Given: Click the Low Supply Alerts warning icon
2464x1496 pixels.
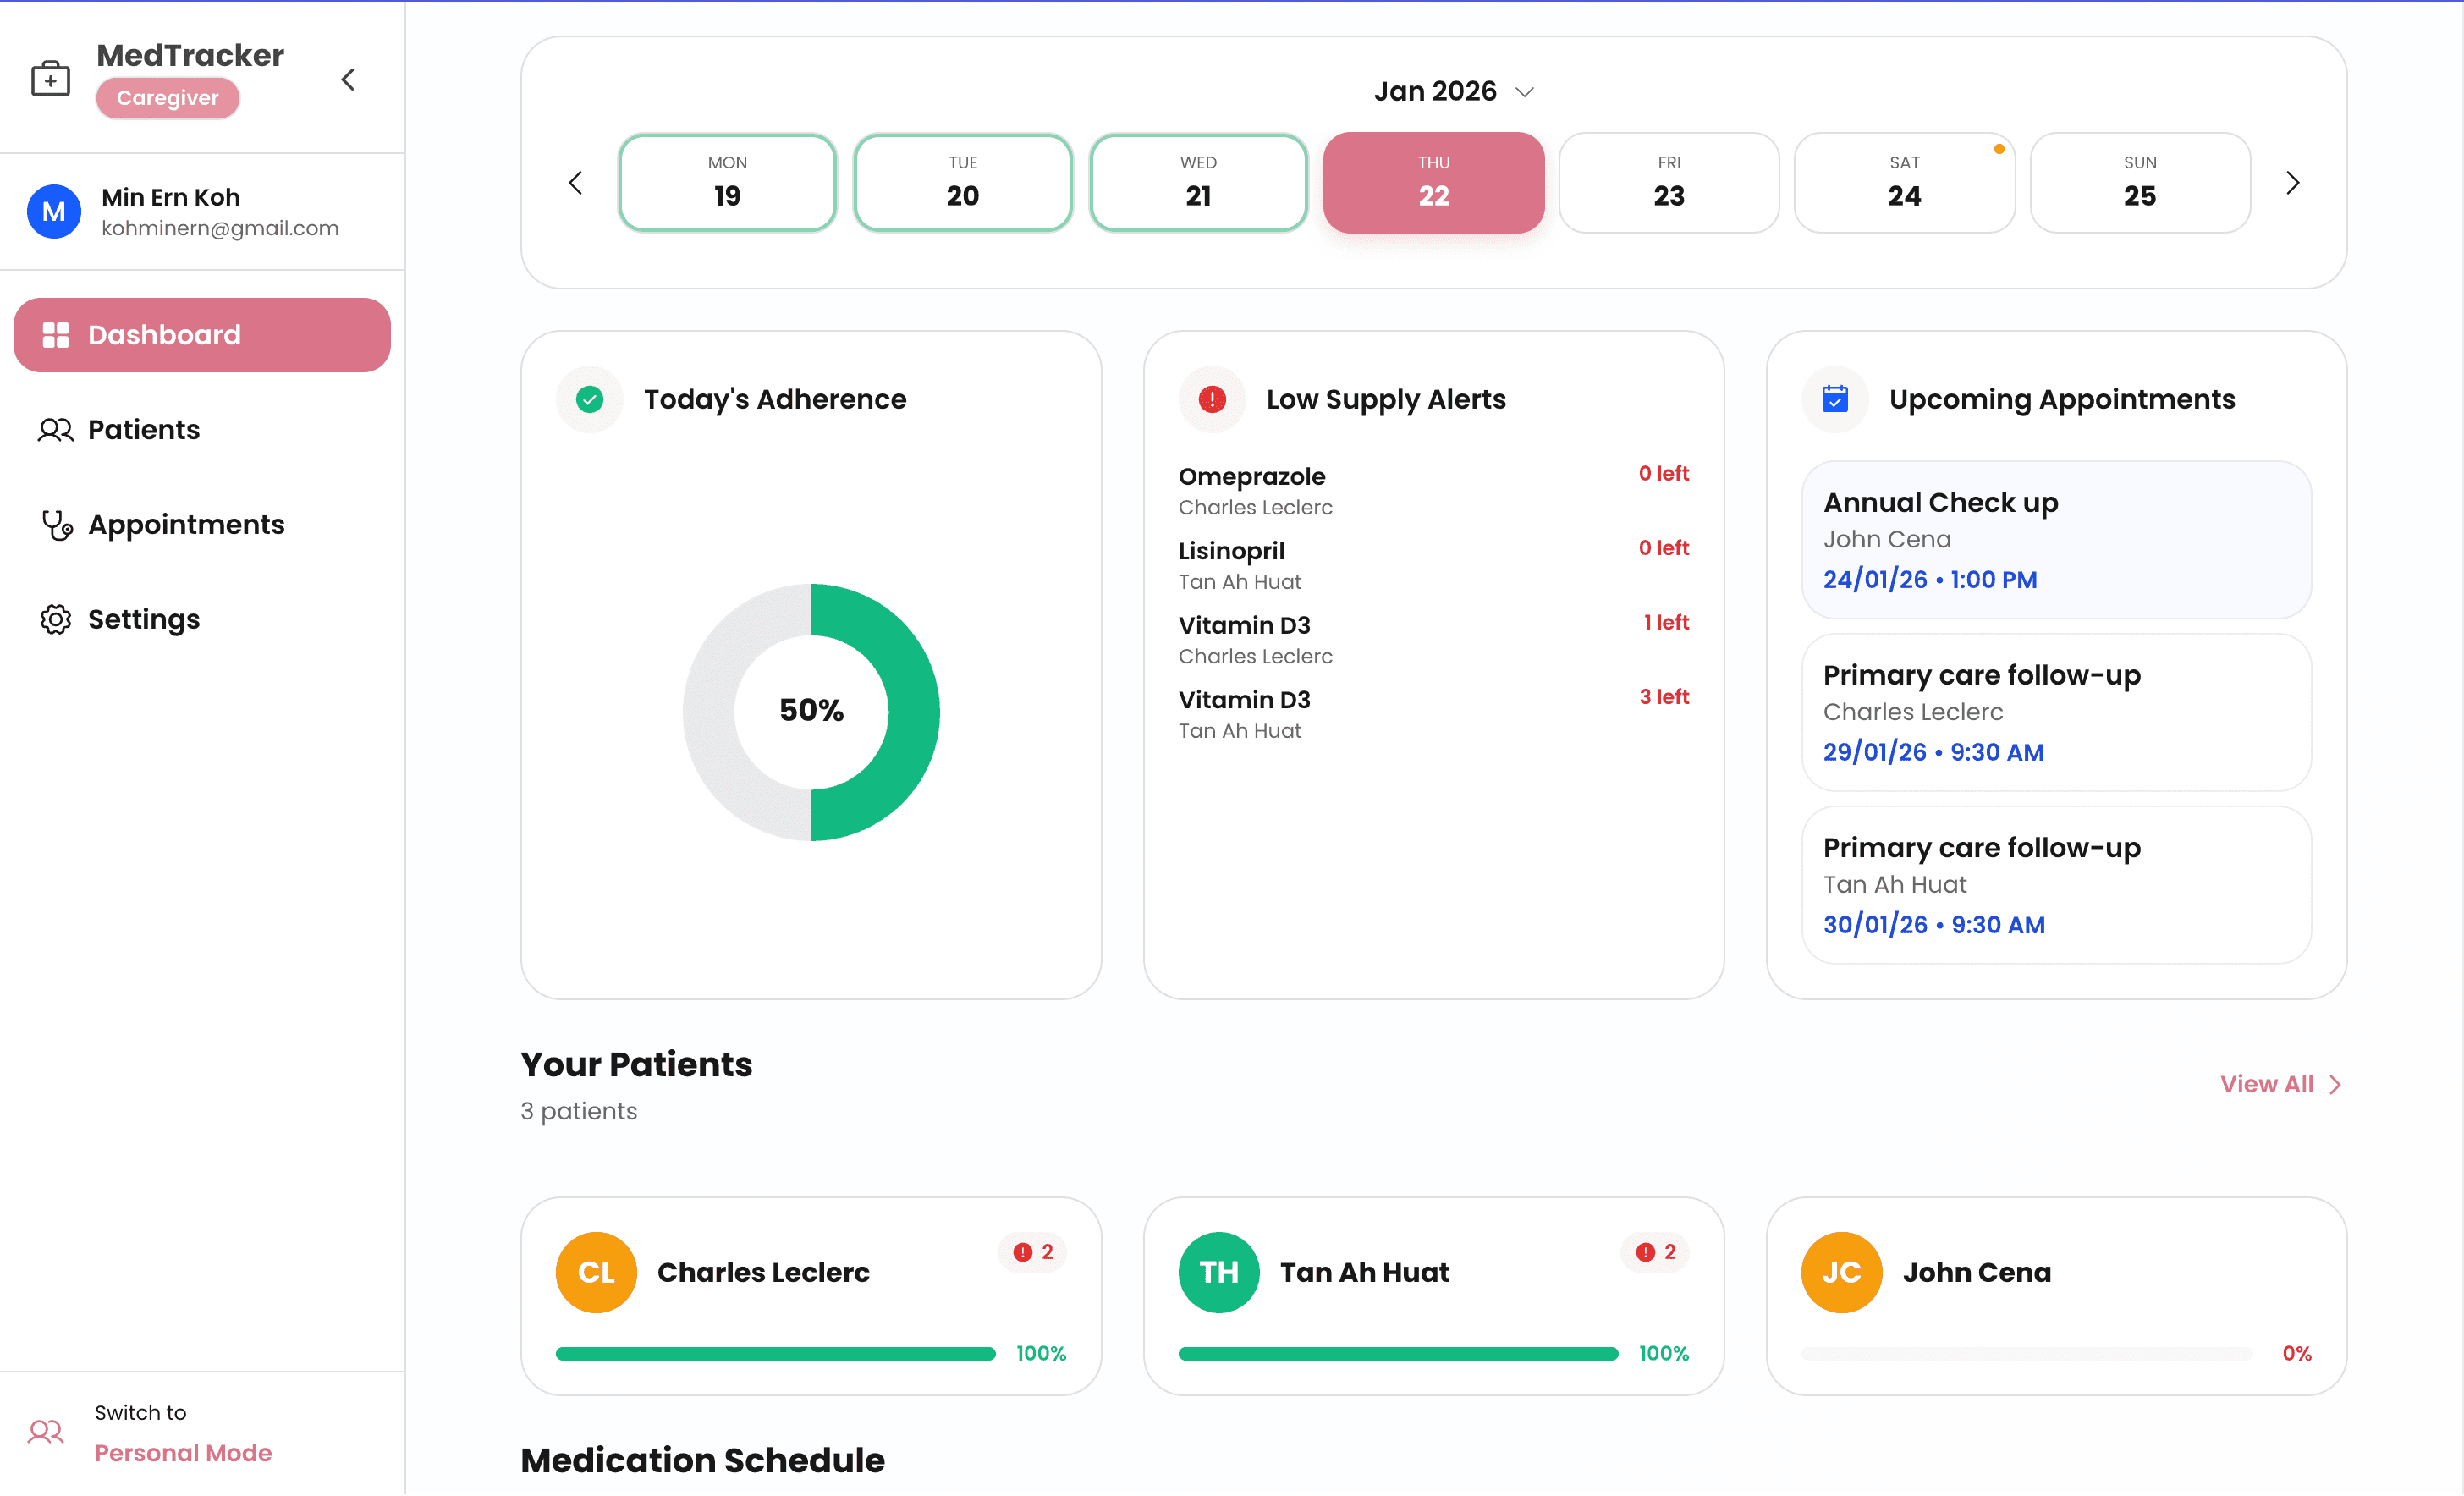Looking at the screenshot, I should [x=1211, y=399].
